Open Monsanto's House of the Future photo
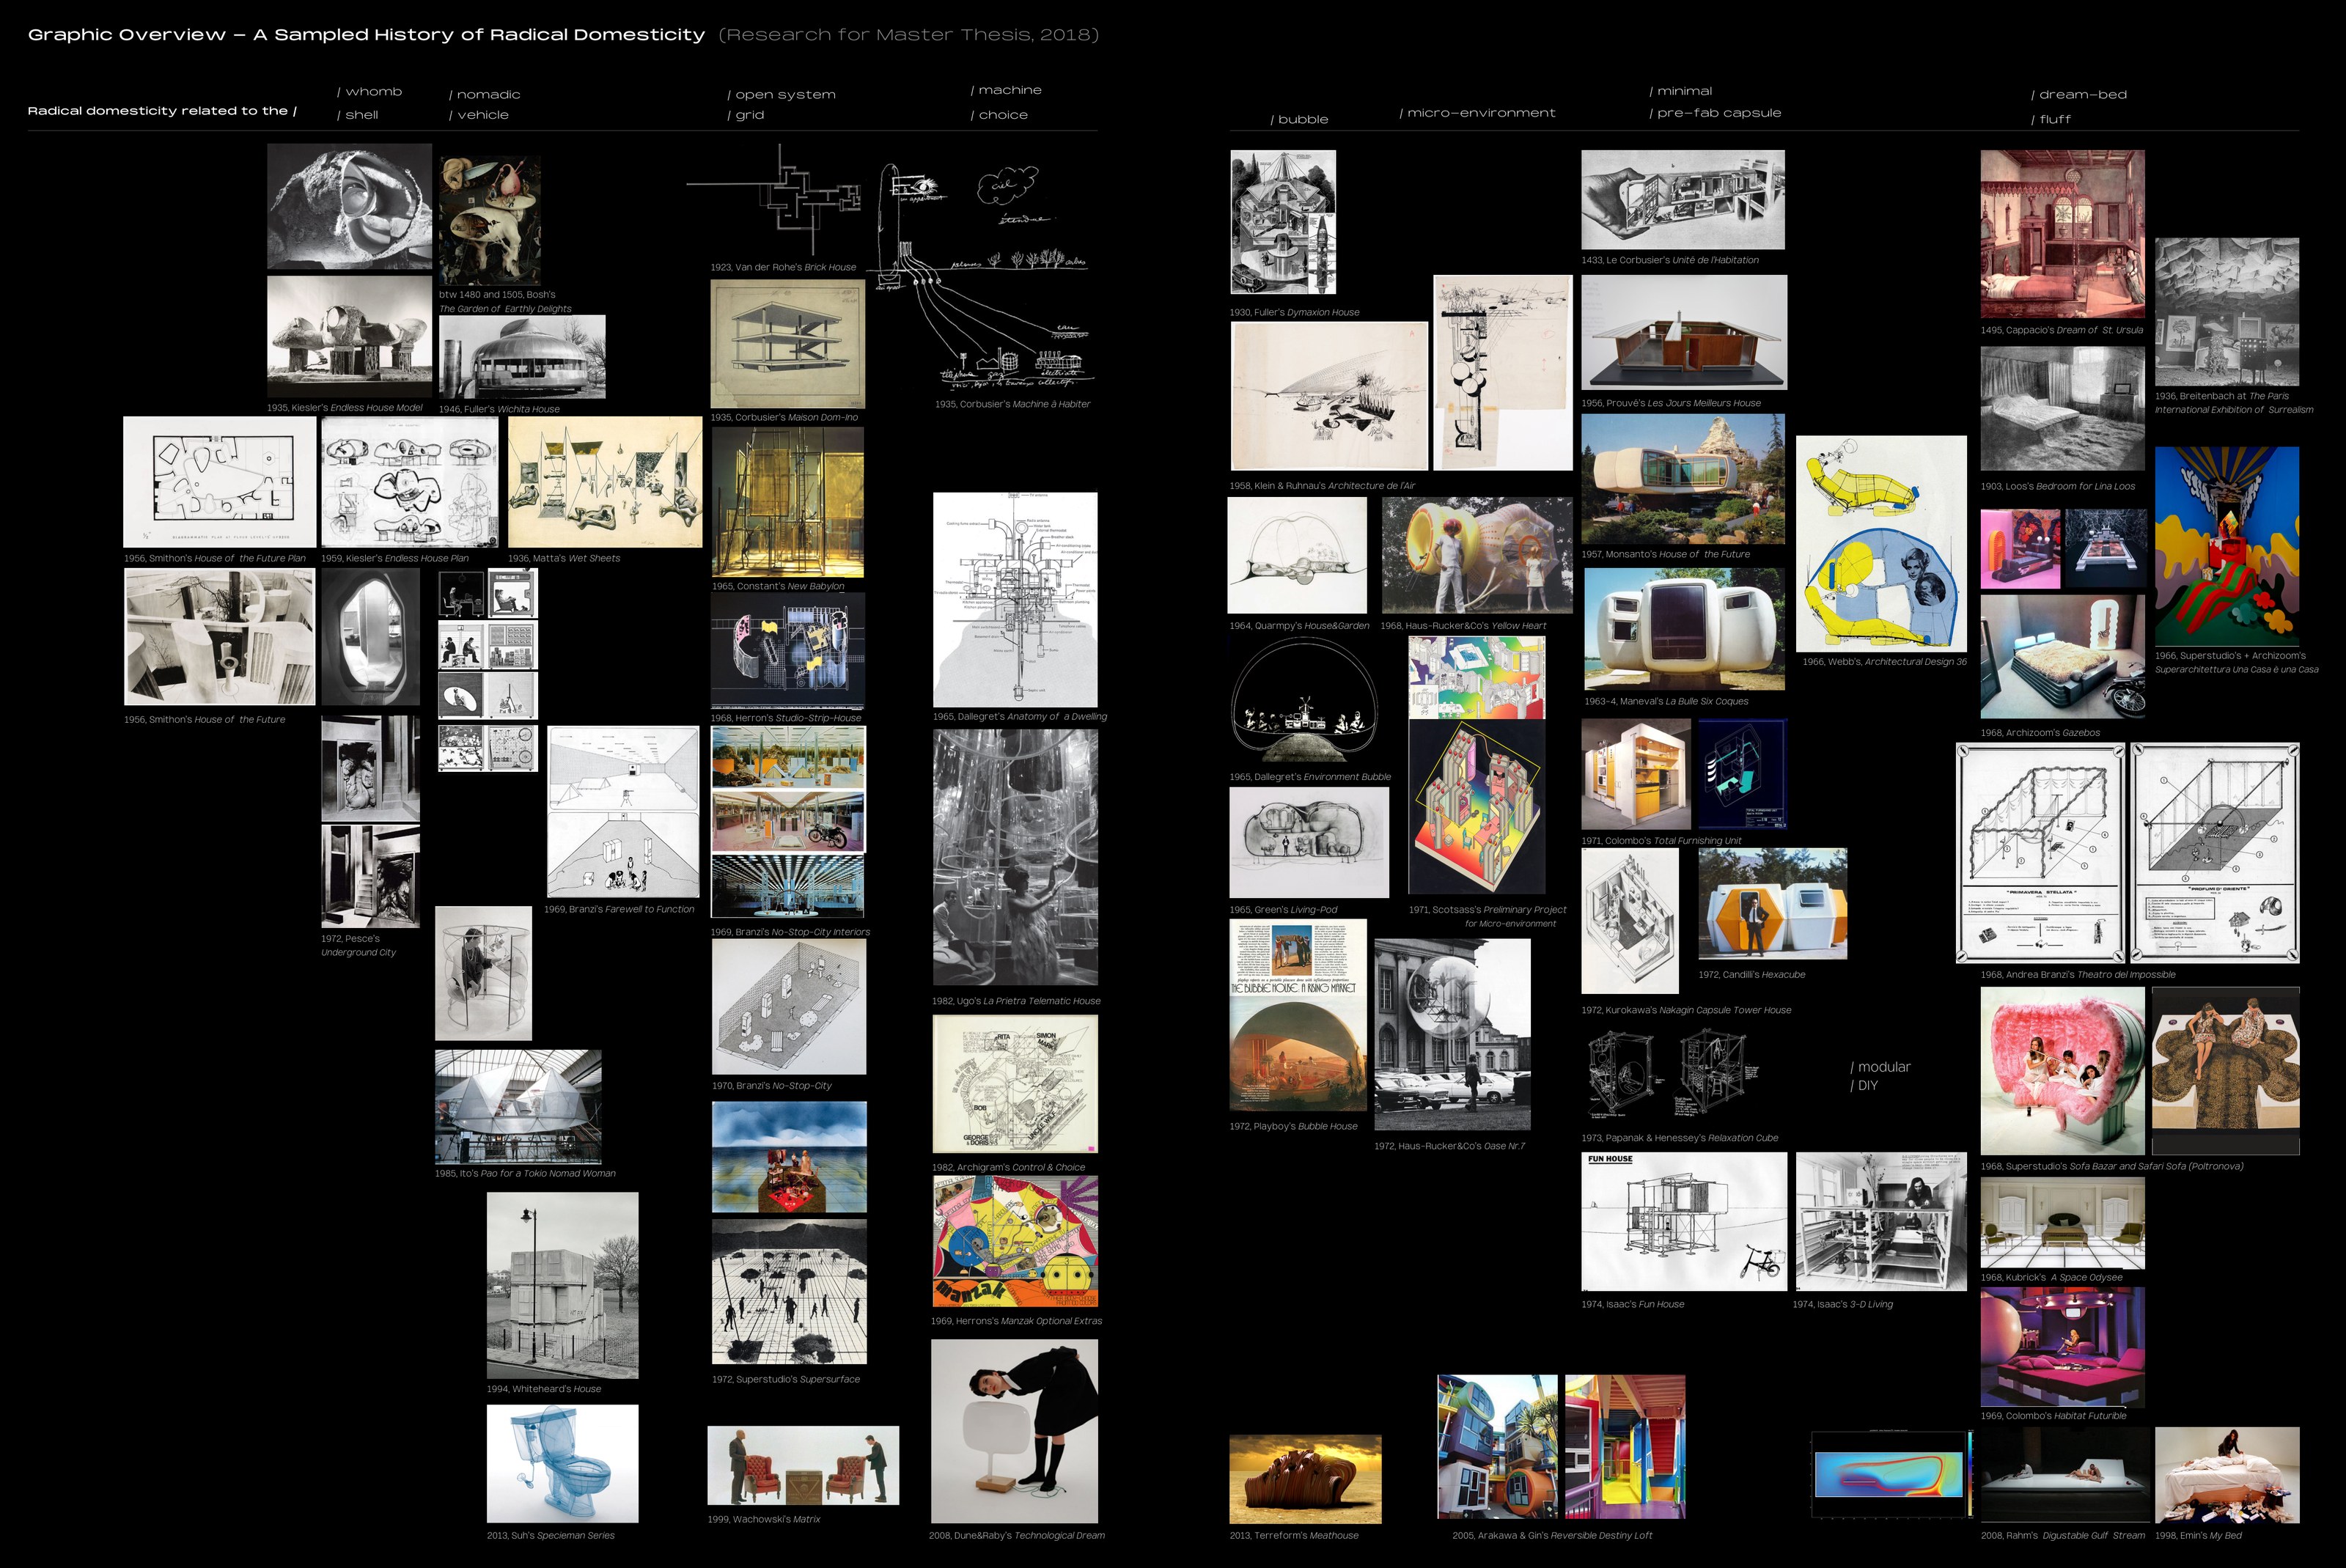This screenshot has width=2346, height=1568. tap(1683, 479)
